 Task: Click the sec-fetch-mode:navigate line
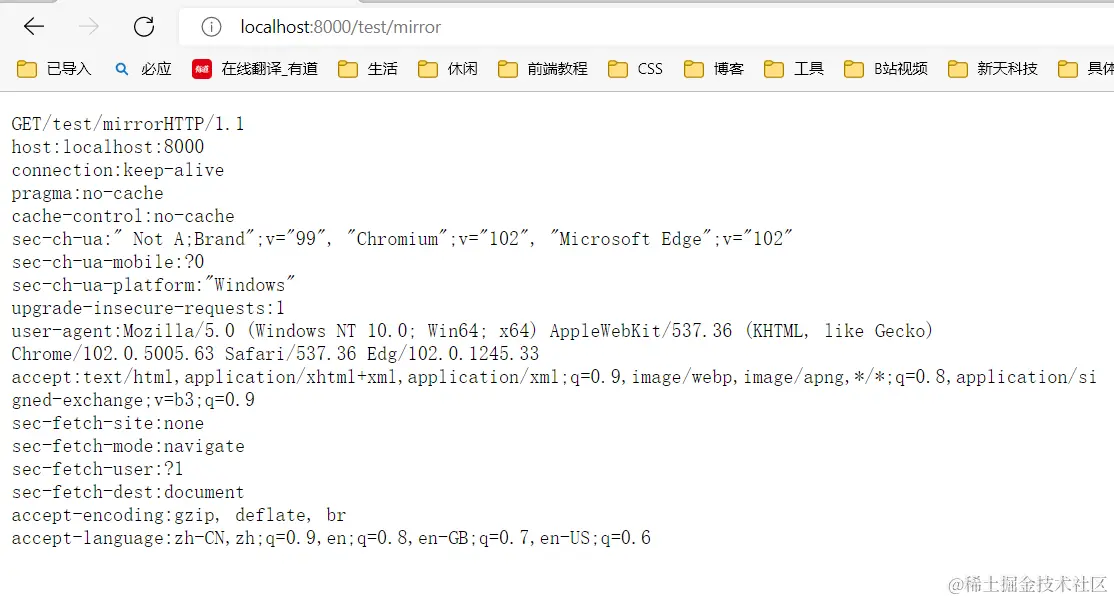click(x=128, y=446)
